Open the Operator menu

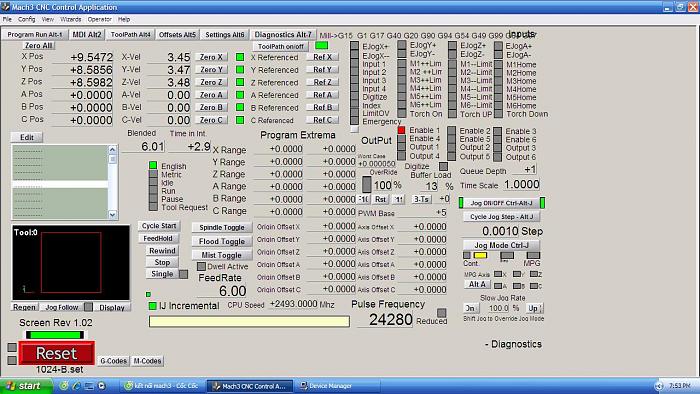pos(99,19)
